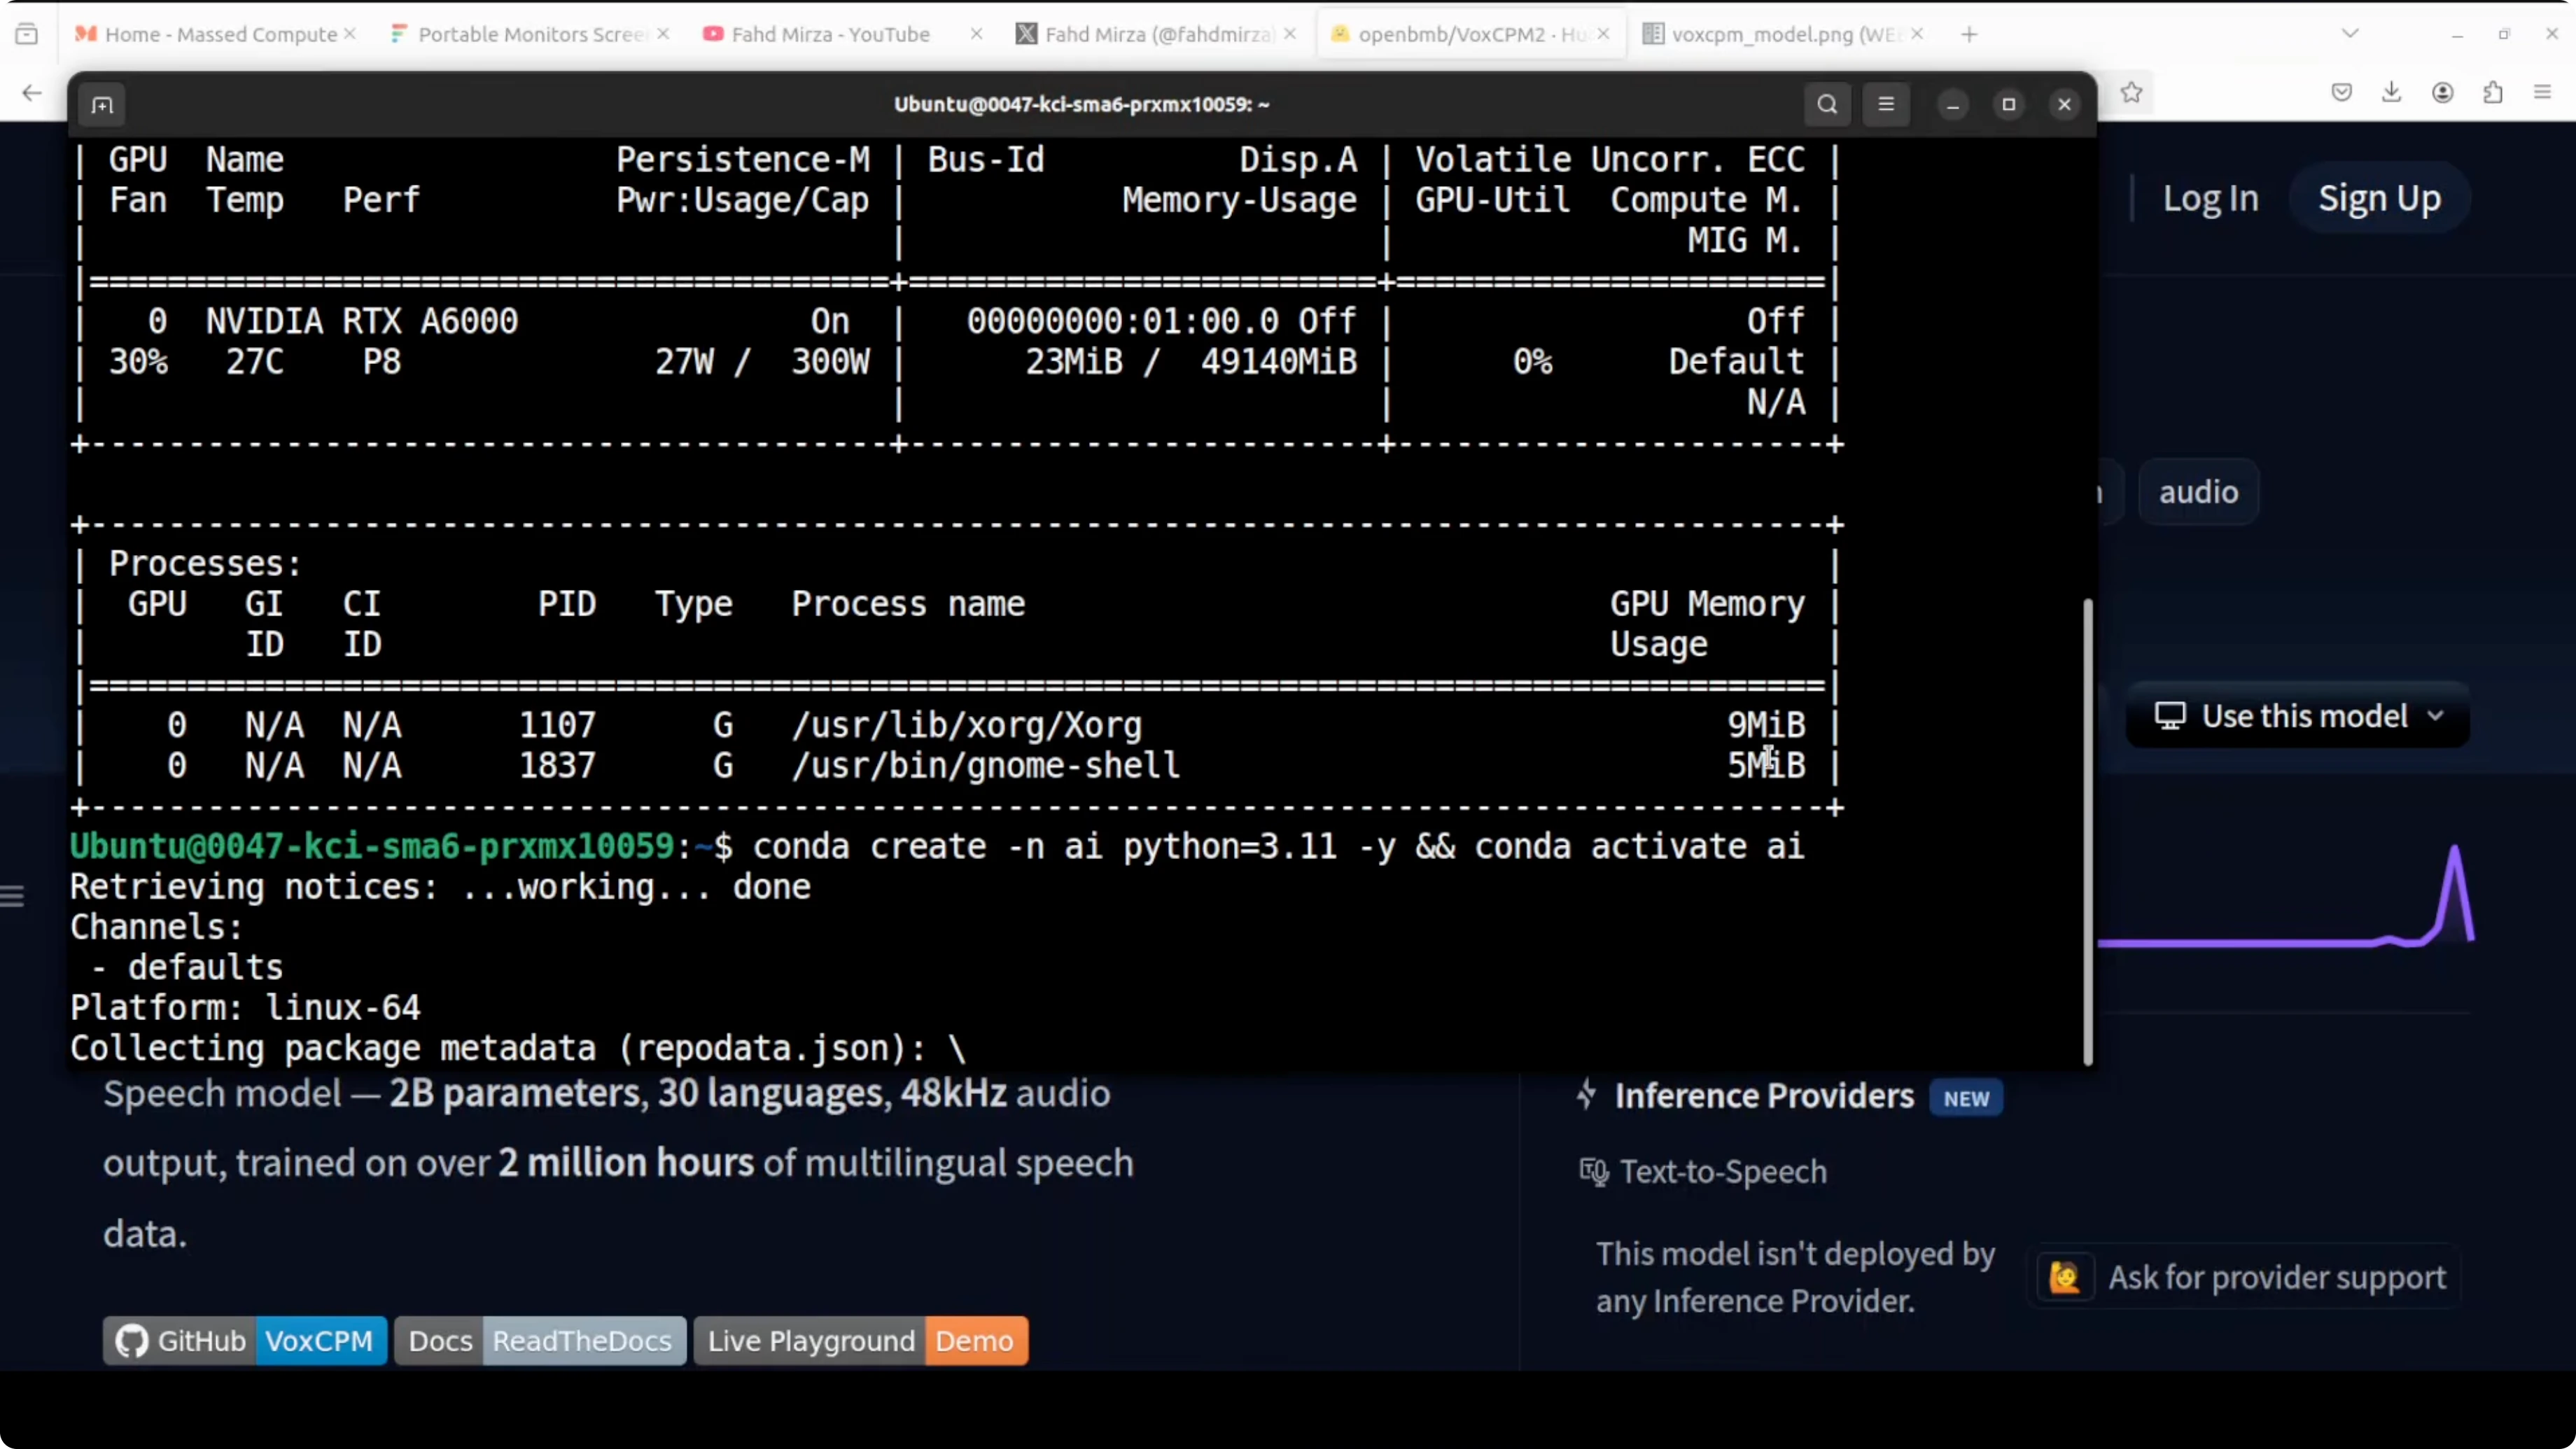Open Firefox application menu icon
This screenshot has height=1449, width=2576.
pyautogui.click(x=2543, y=93)
